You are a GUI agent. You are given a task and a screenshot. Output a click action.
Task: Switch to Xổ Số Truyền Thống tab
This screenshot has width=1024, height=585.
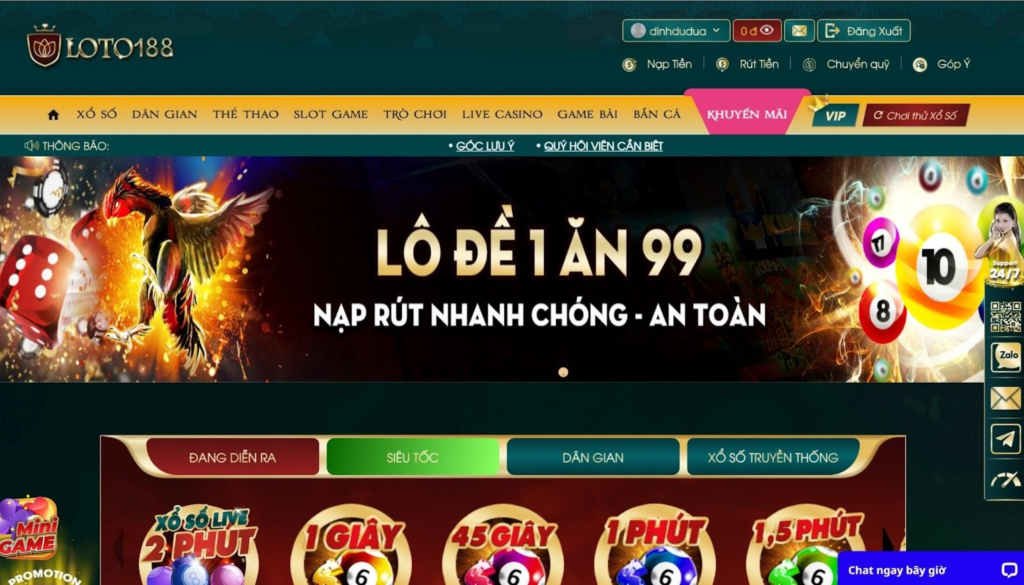click(773, 457)
